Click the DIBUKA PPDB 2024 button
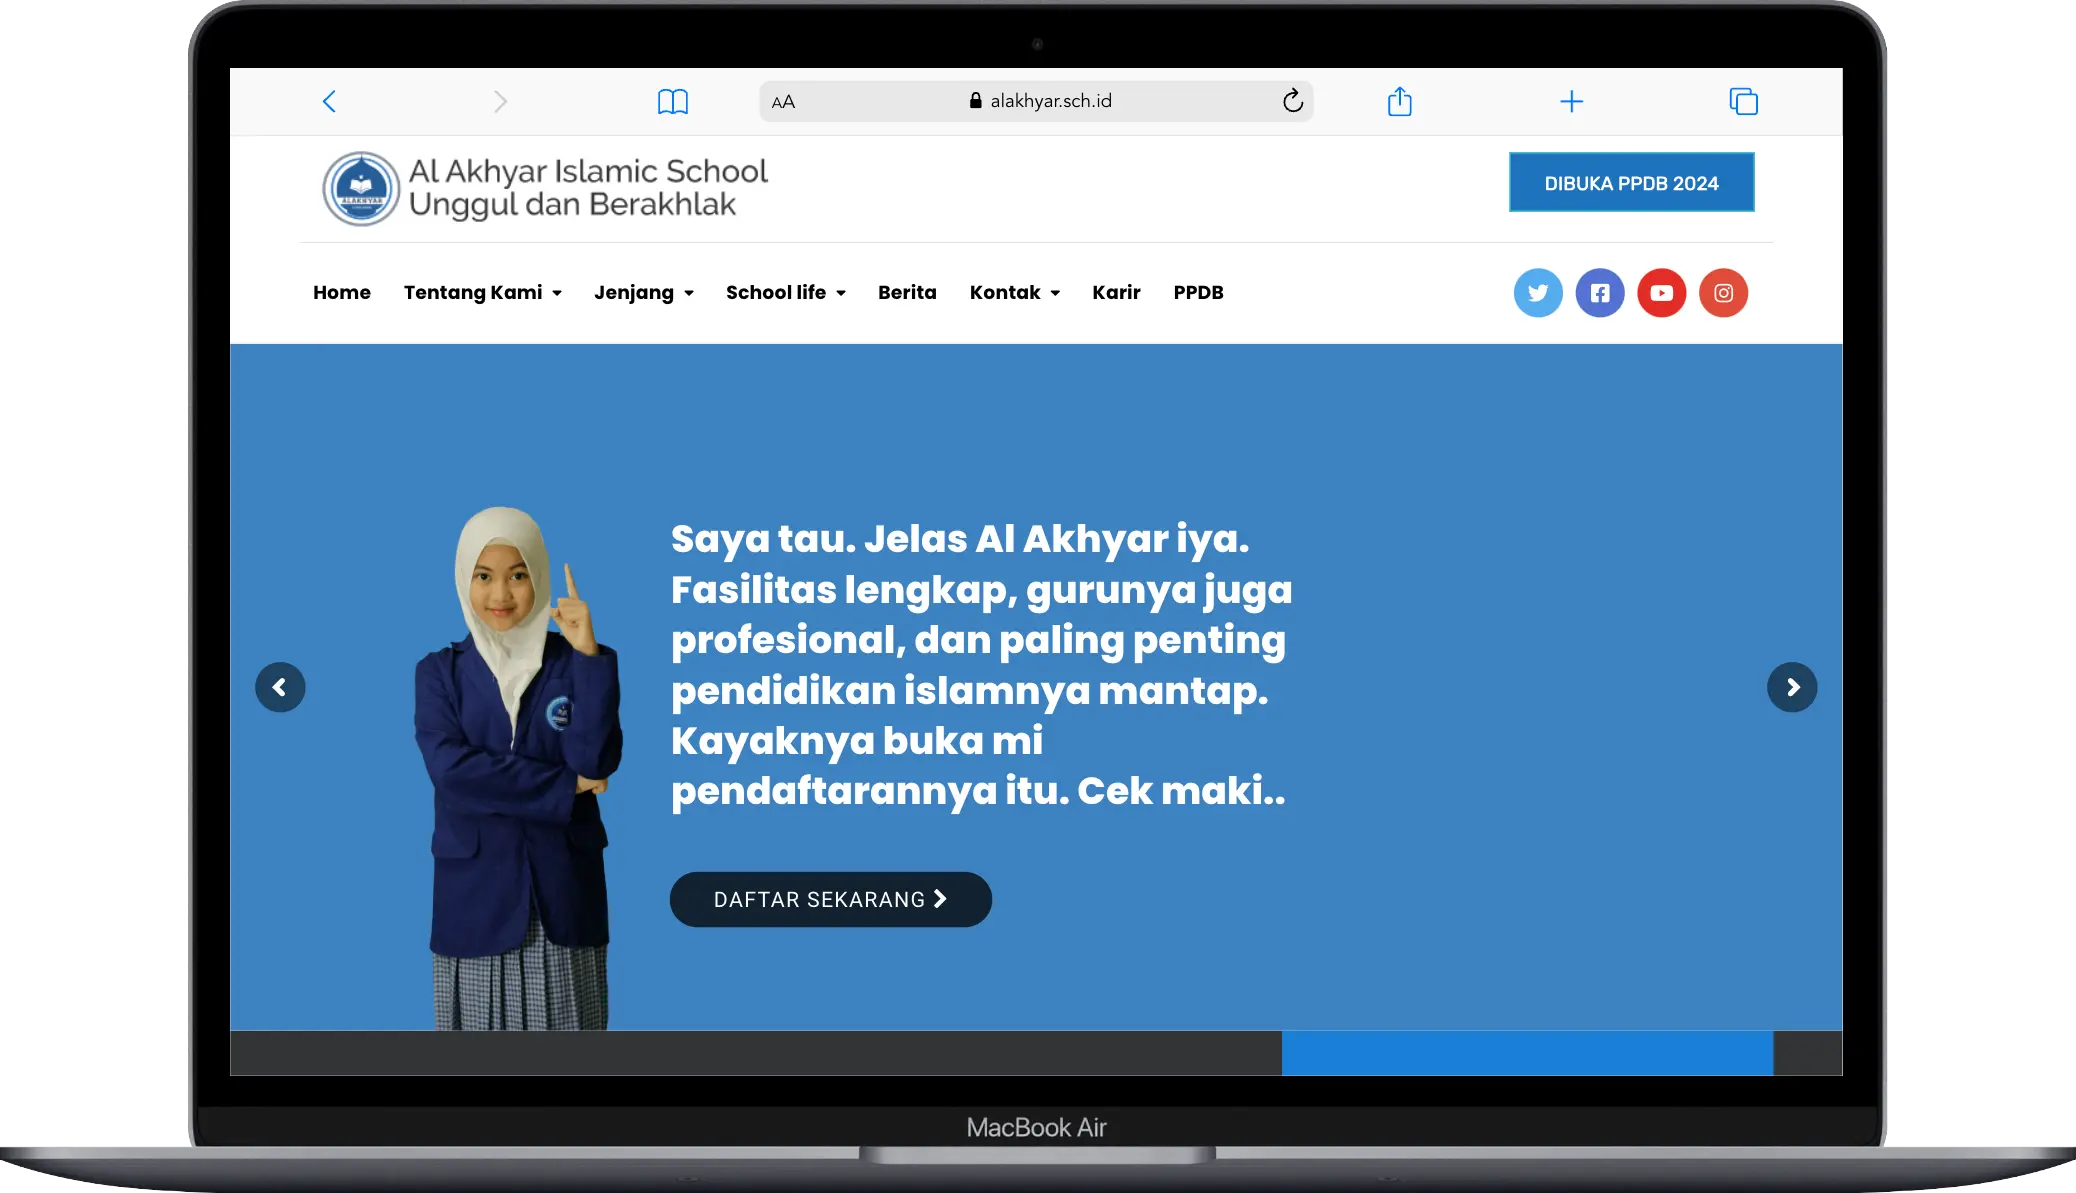The height and width of the screenshot is (1193, 2076). point(1631,182)
